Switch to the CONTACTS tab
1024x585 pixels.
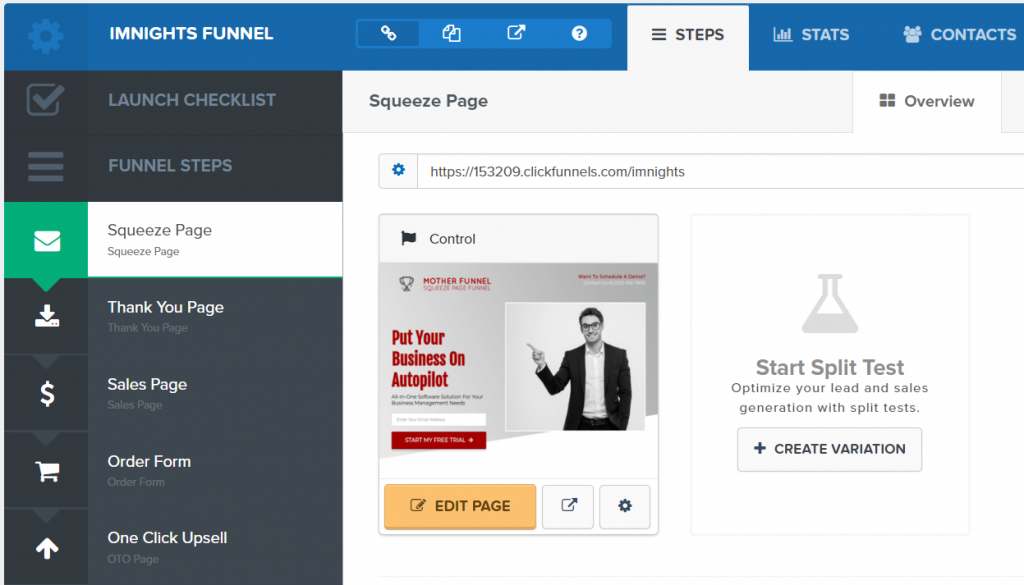tap(959, 35)
